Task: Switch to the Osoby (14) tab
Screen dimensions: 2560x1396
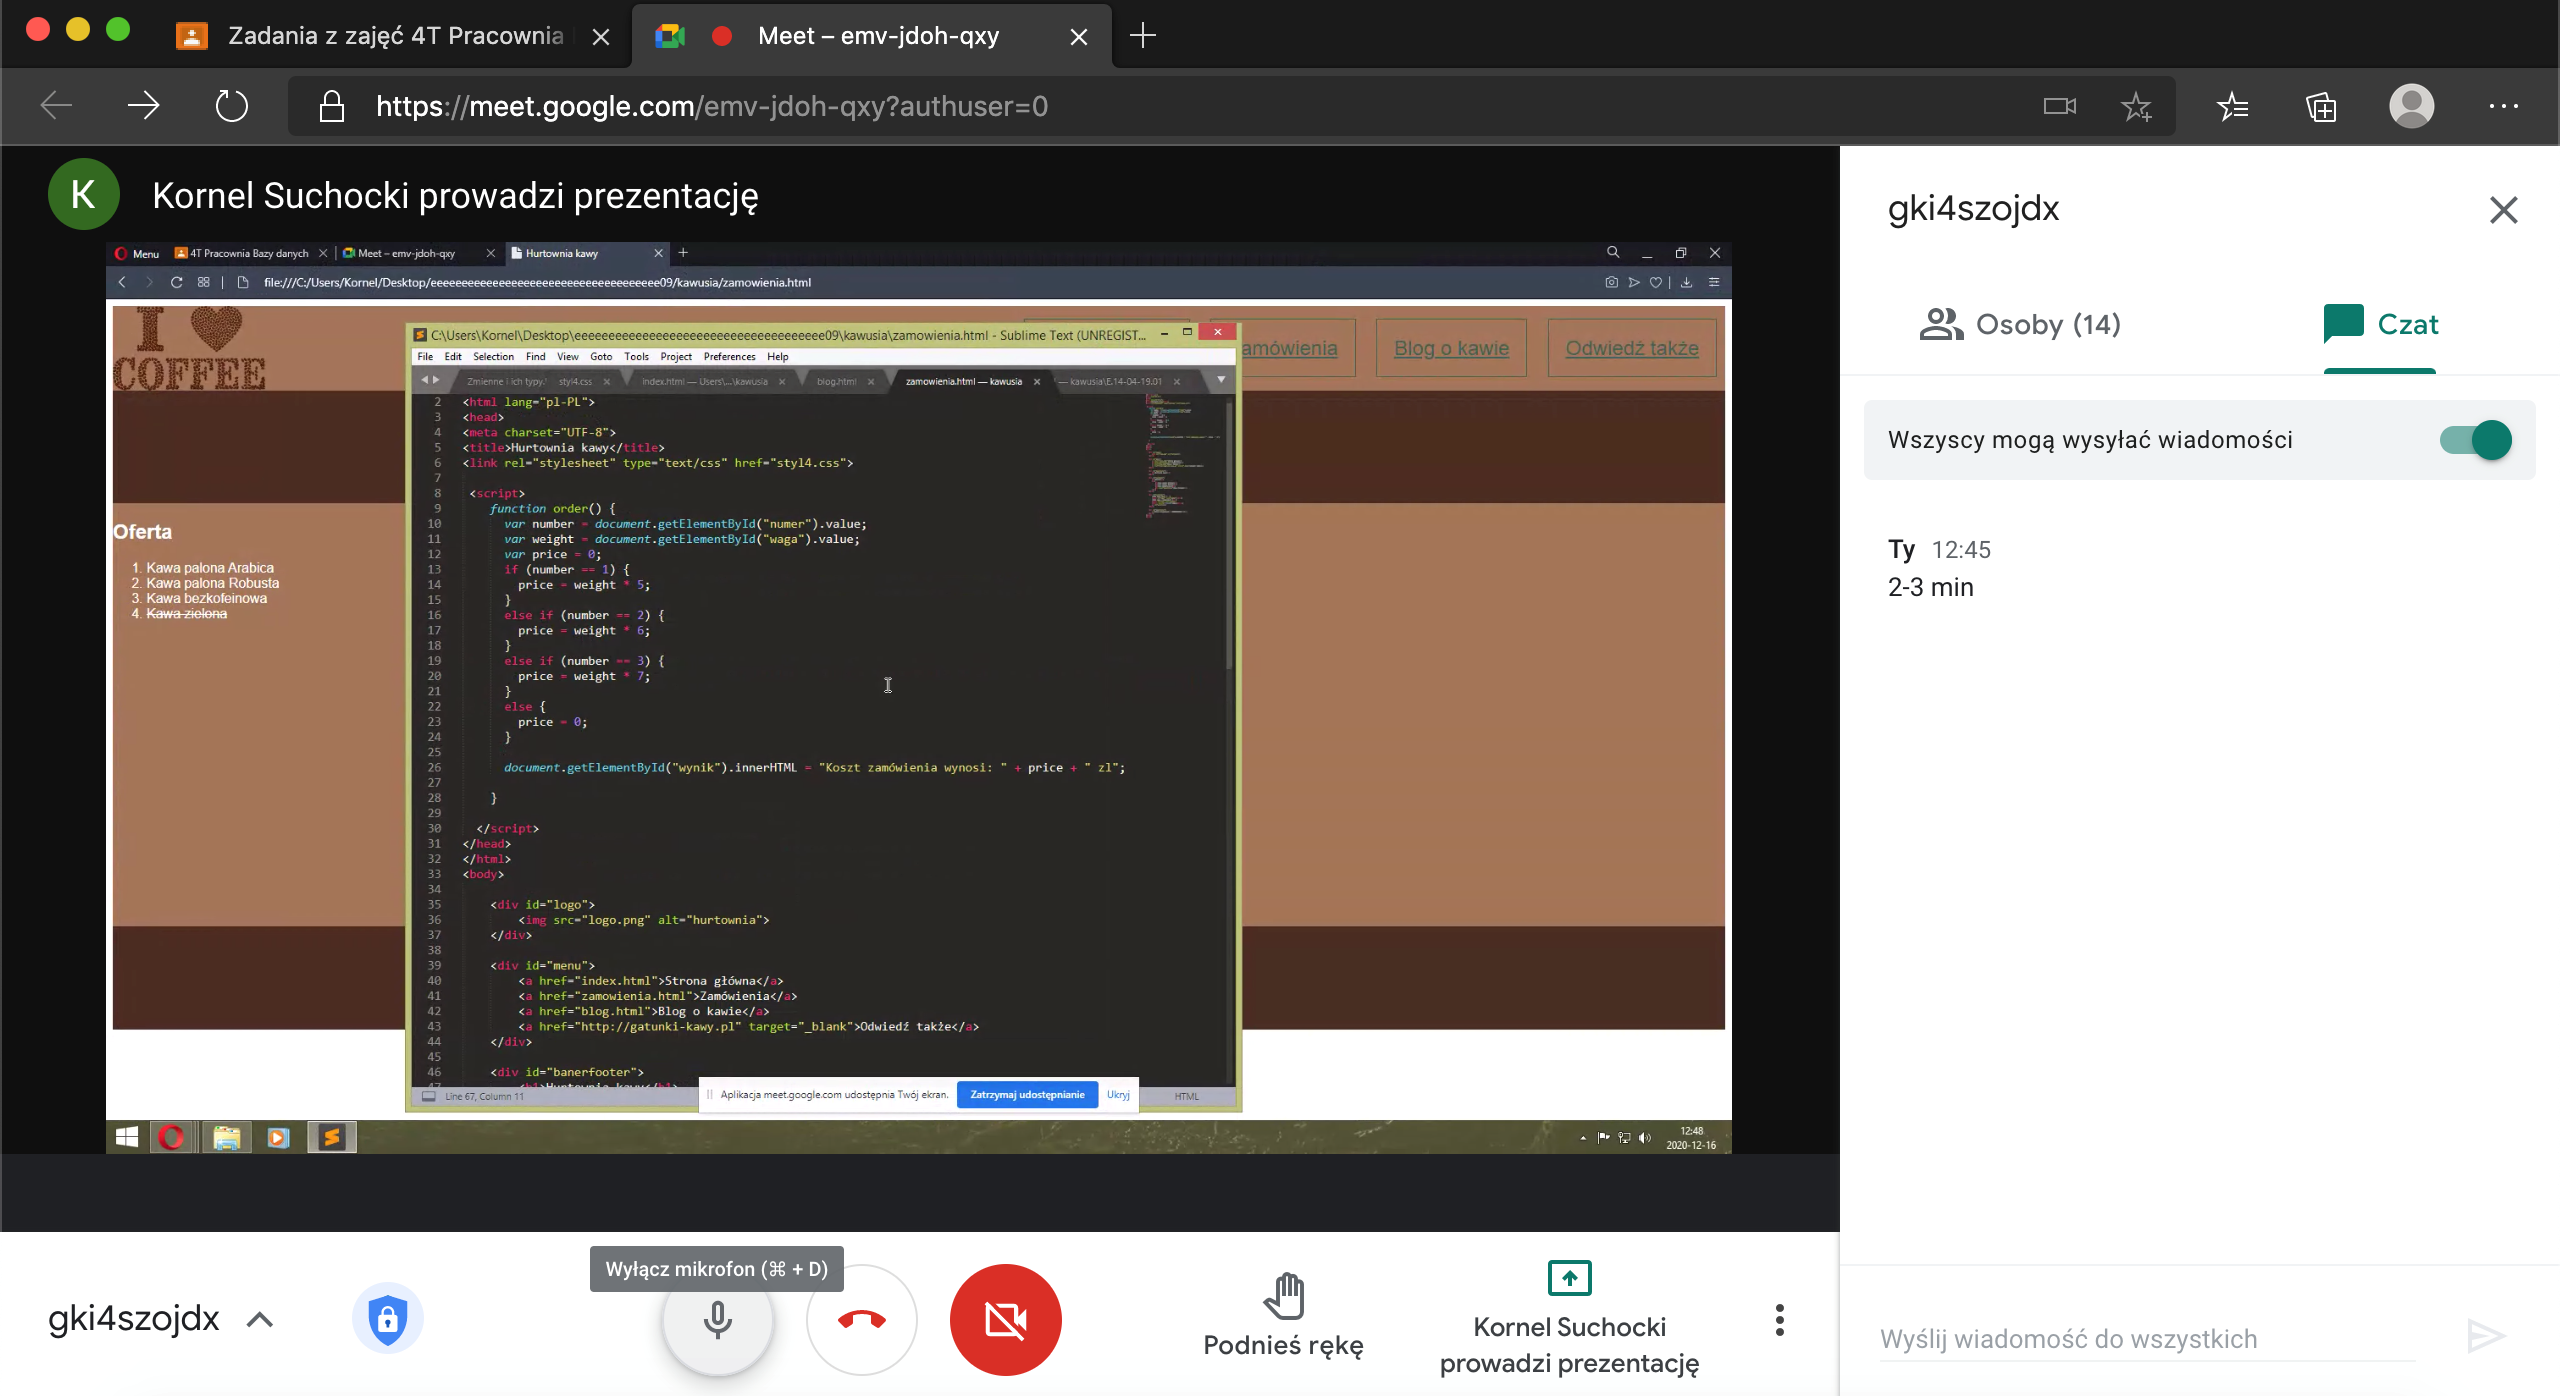Action: (2020, 324)
